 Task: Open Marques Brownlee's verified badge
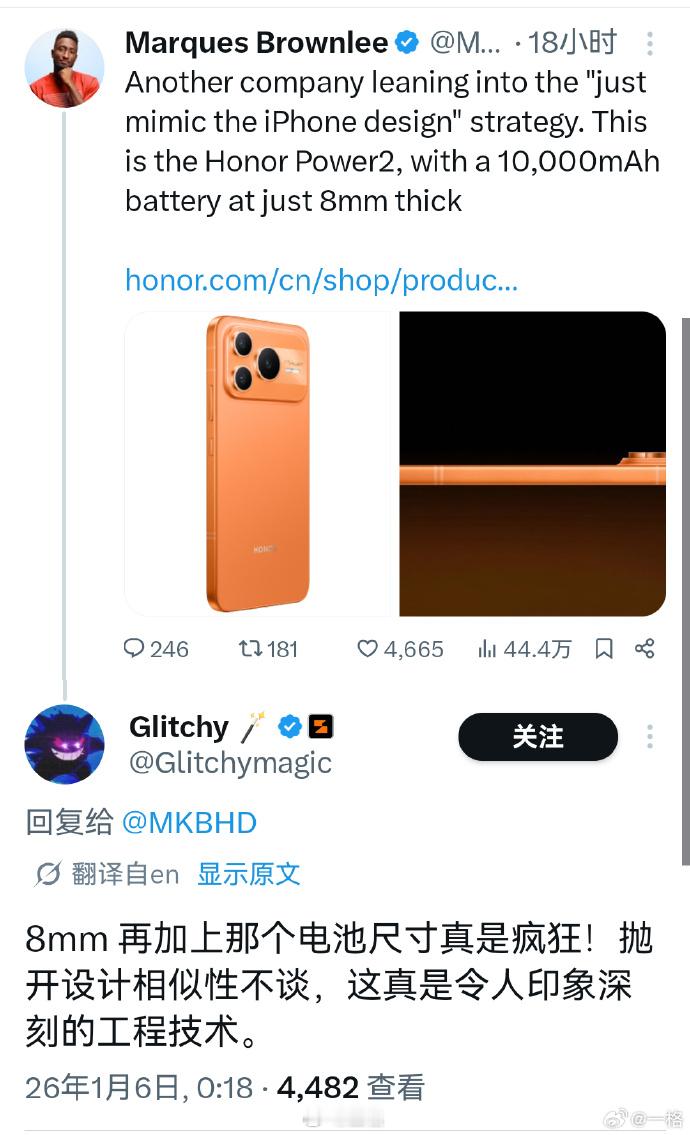(x=408, y=43)
